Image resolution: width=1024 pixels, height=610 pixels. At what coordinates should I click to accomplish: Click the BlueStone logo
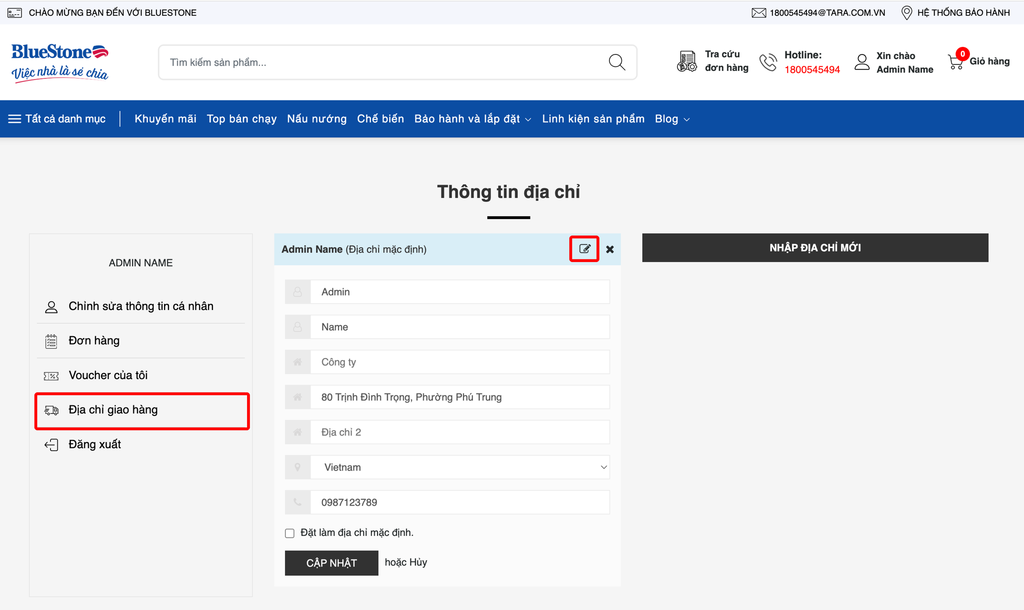pos(60,61)
